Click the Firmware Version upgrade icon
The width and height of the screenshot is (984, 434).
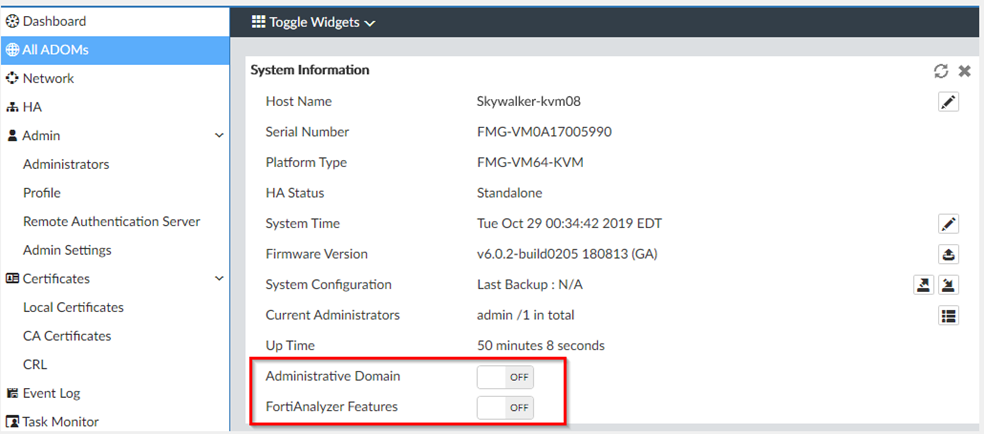[948, 254]
